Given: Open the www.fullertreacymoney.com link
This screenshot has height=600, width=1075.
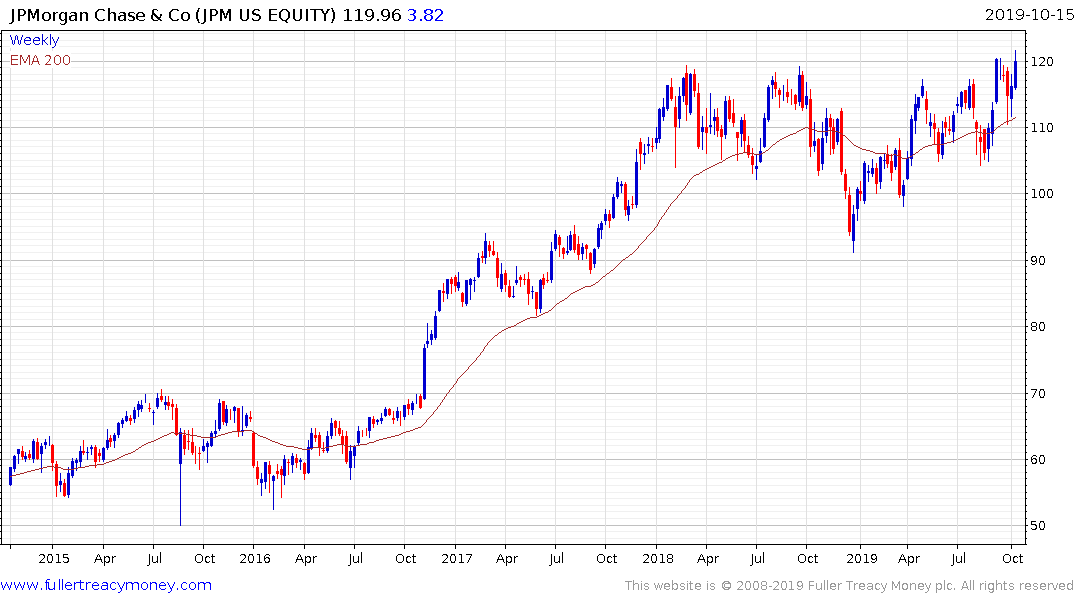Looking at the screenshot, I should [x=106, y=585].
